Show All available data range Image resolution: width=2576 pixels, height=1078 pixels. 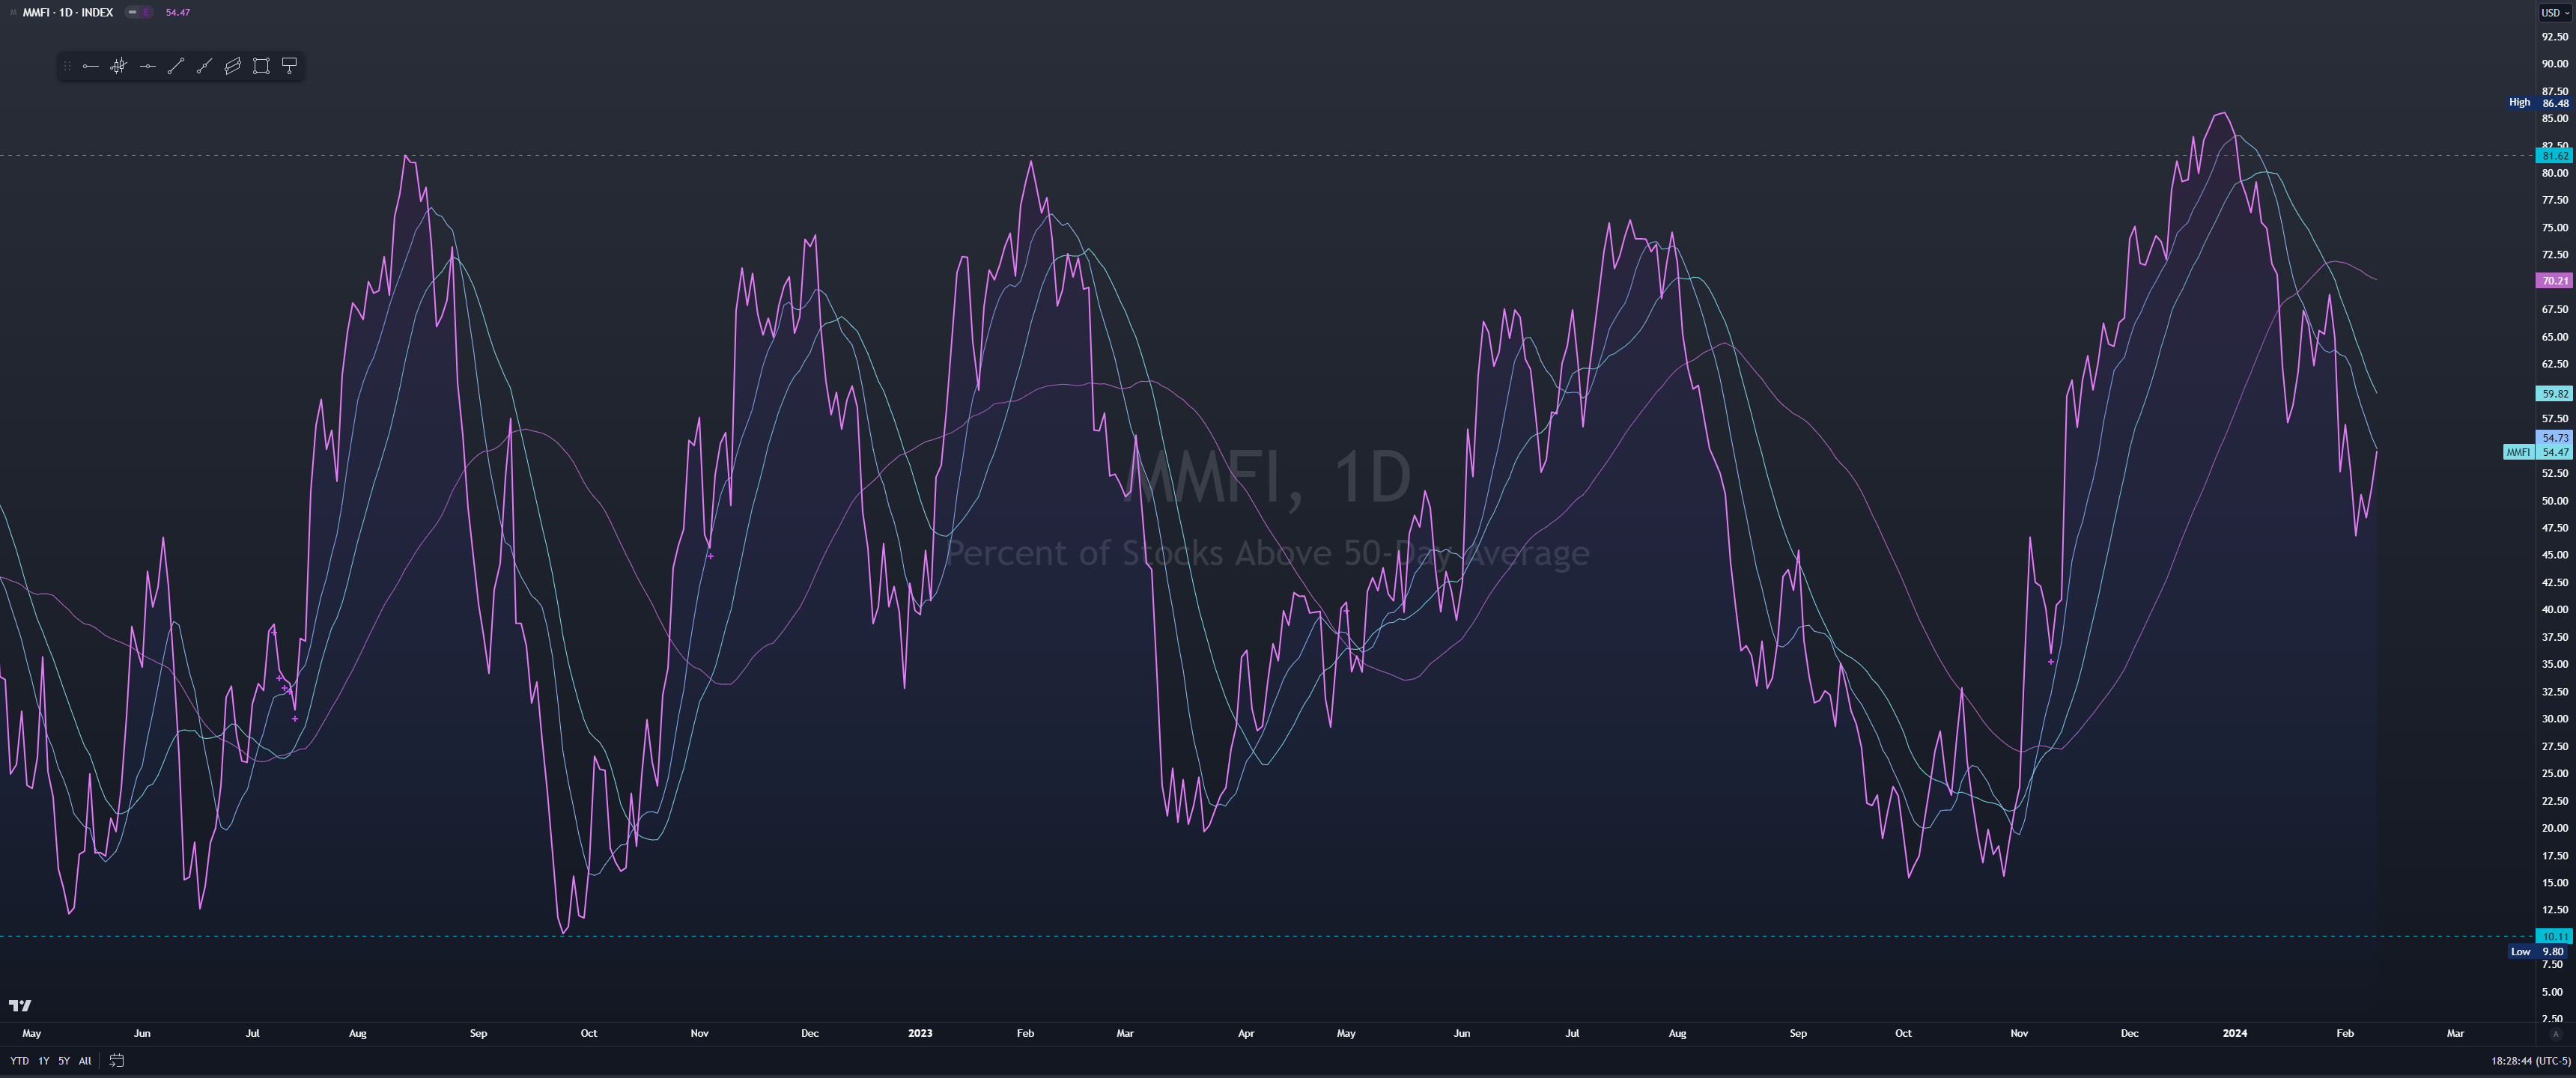click(85, 1061)
